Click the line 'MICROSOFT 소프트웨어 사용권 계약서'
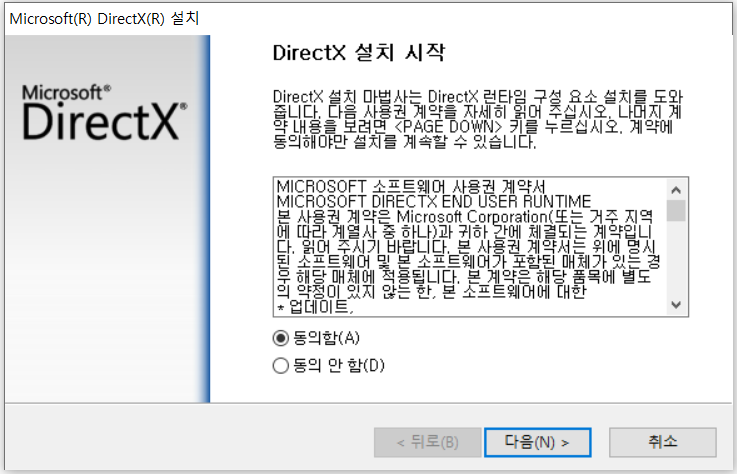The width and height of the screenshot is (737, 474). (x=411, y=187)
